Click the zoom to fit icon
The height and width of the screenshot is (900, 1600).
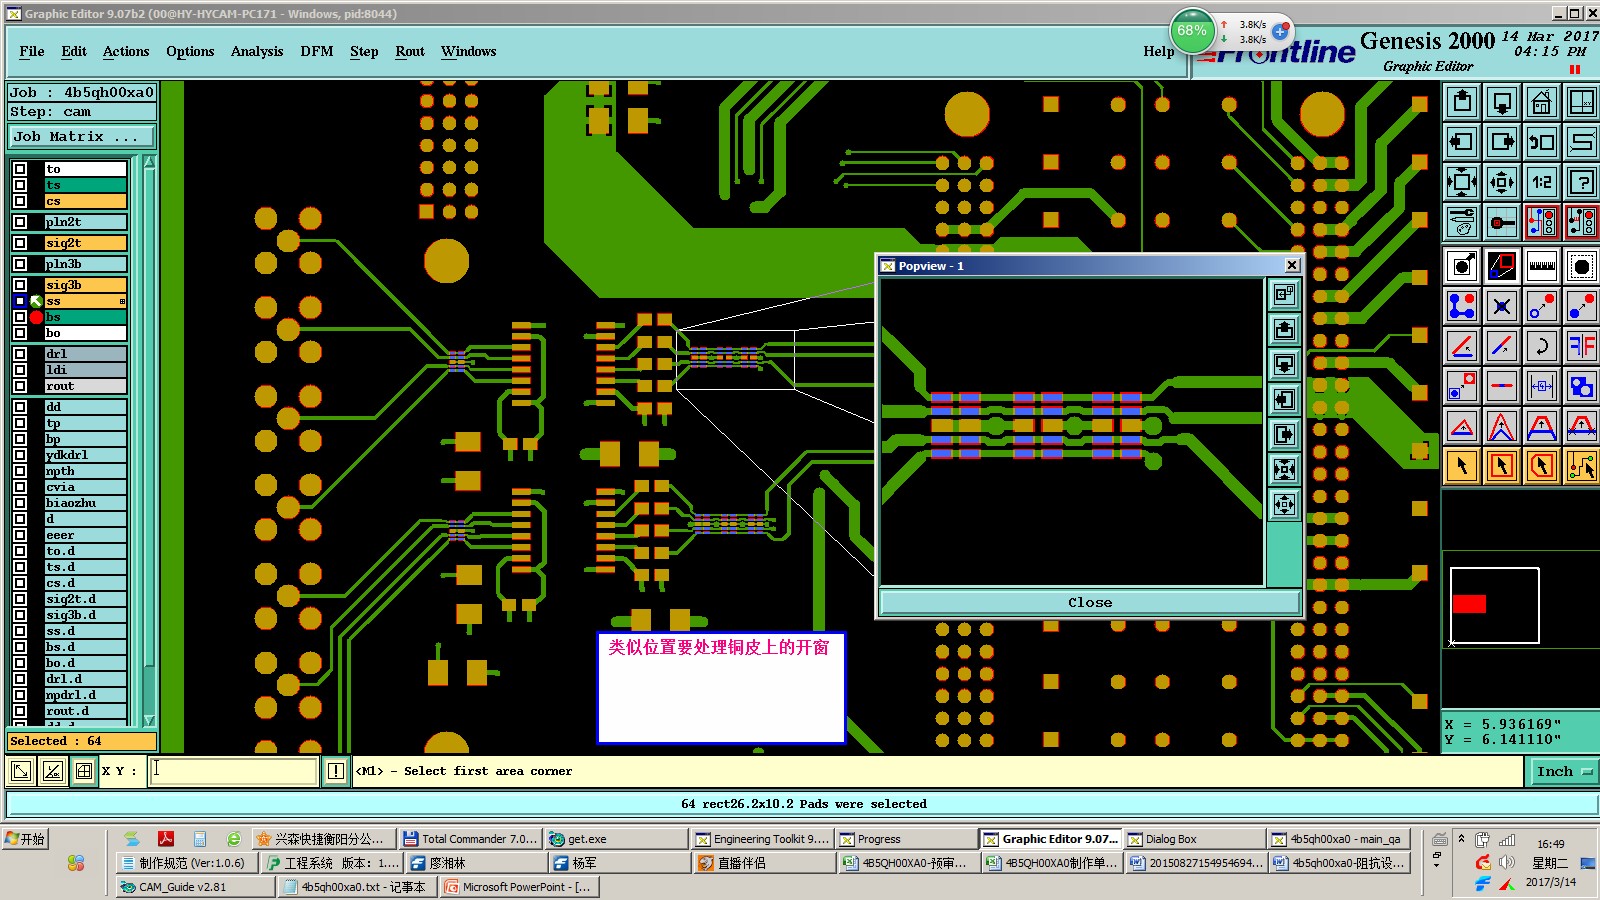tap(1461, 182)
